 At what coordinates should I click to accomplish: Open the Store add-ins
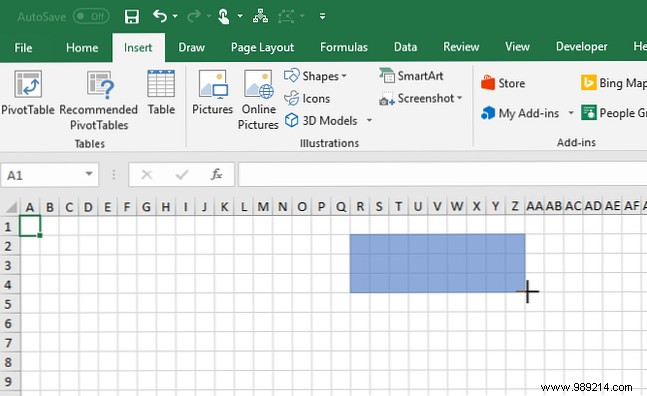(x=503, y=83)
